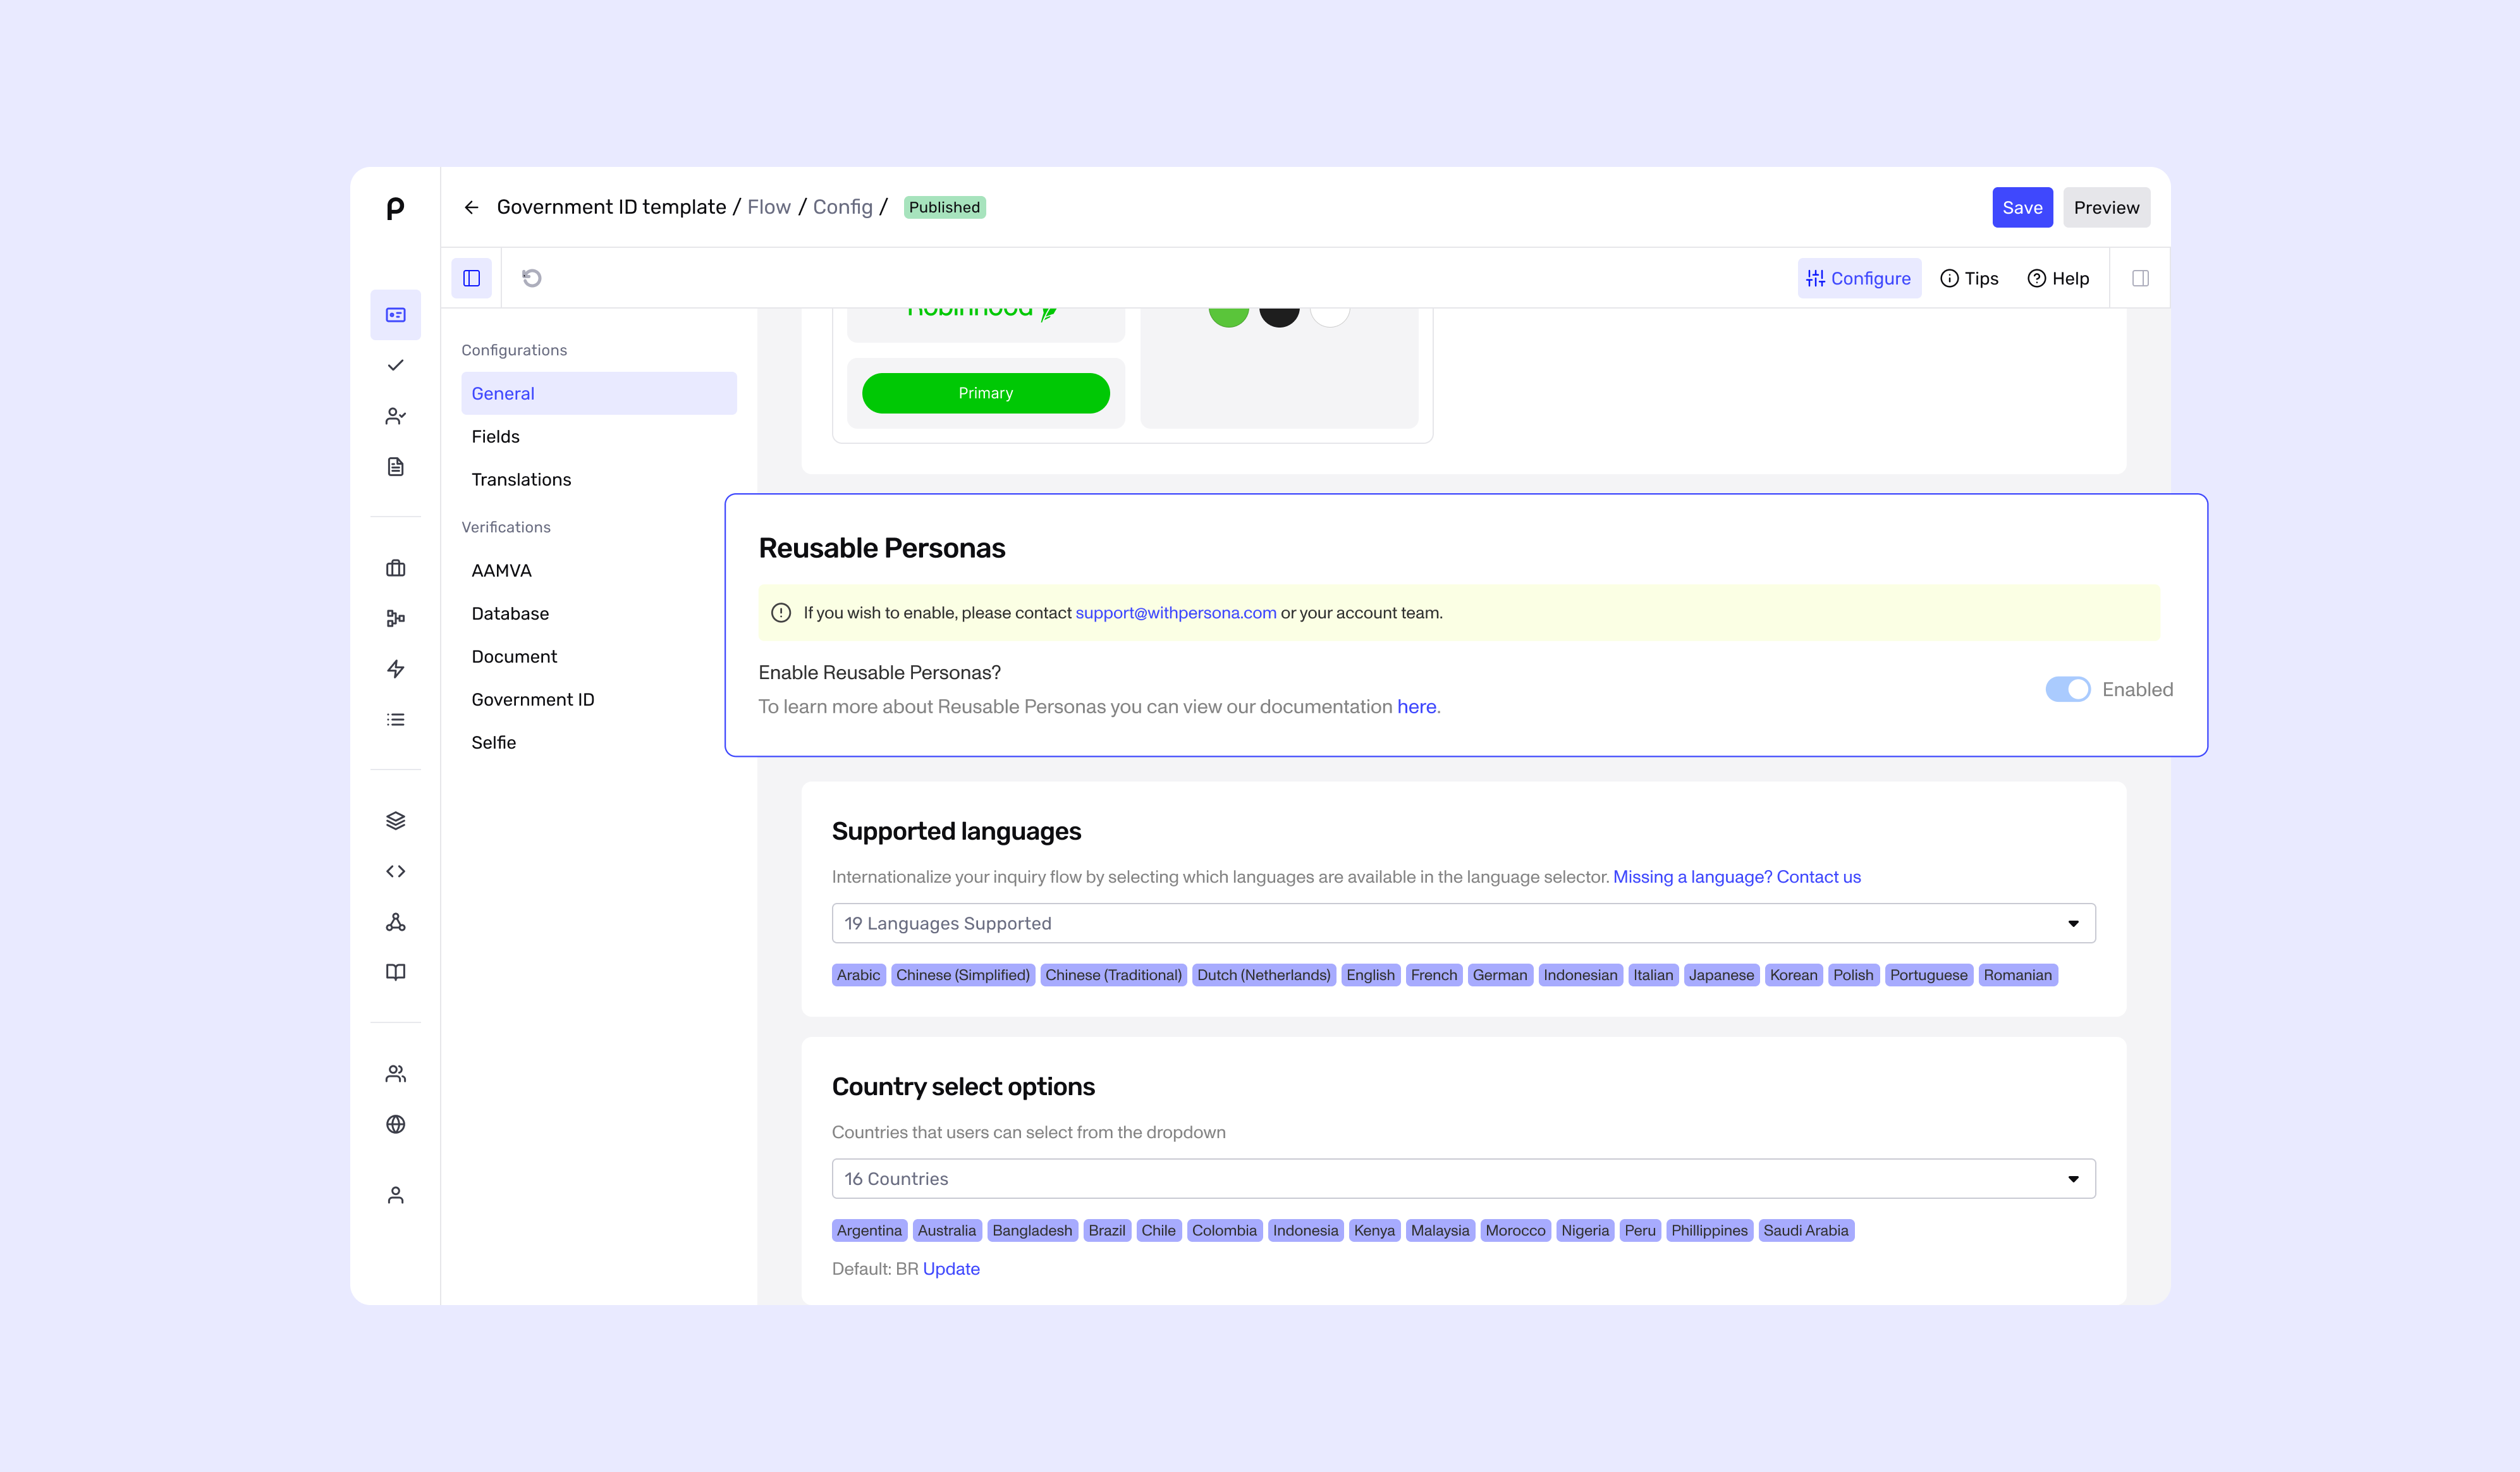Open the globe sidebar icon

coord(395,1124)
